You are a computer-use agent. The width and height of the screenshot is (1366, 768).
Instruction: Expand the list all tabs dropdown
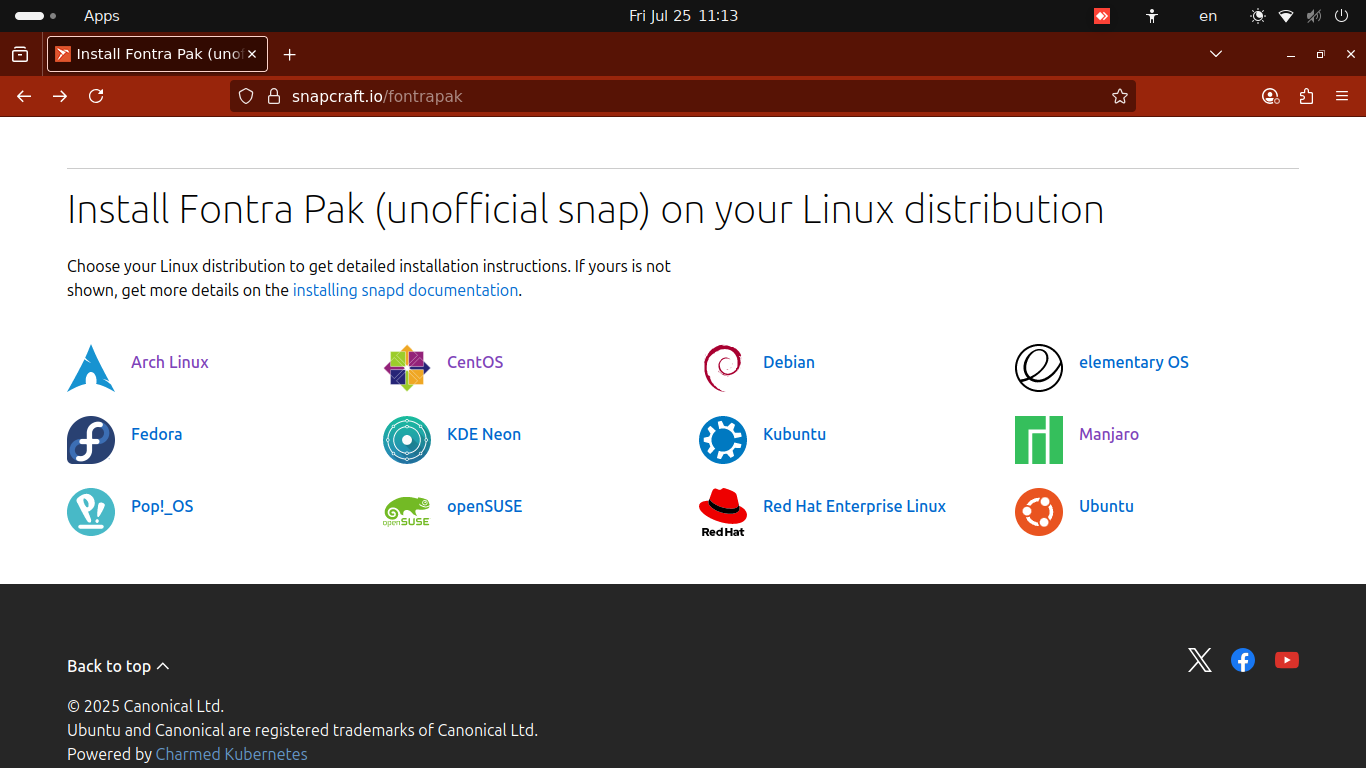[x=1216, y=54]
